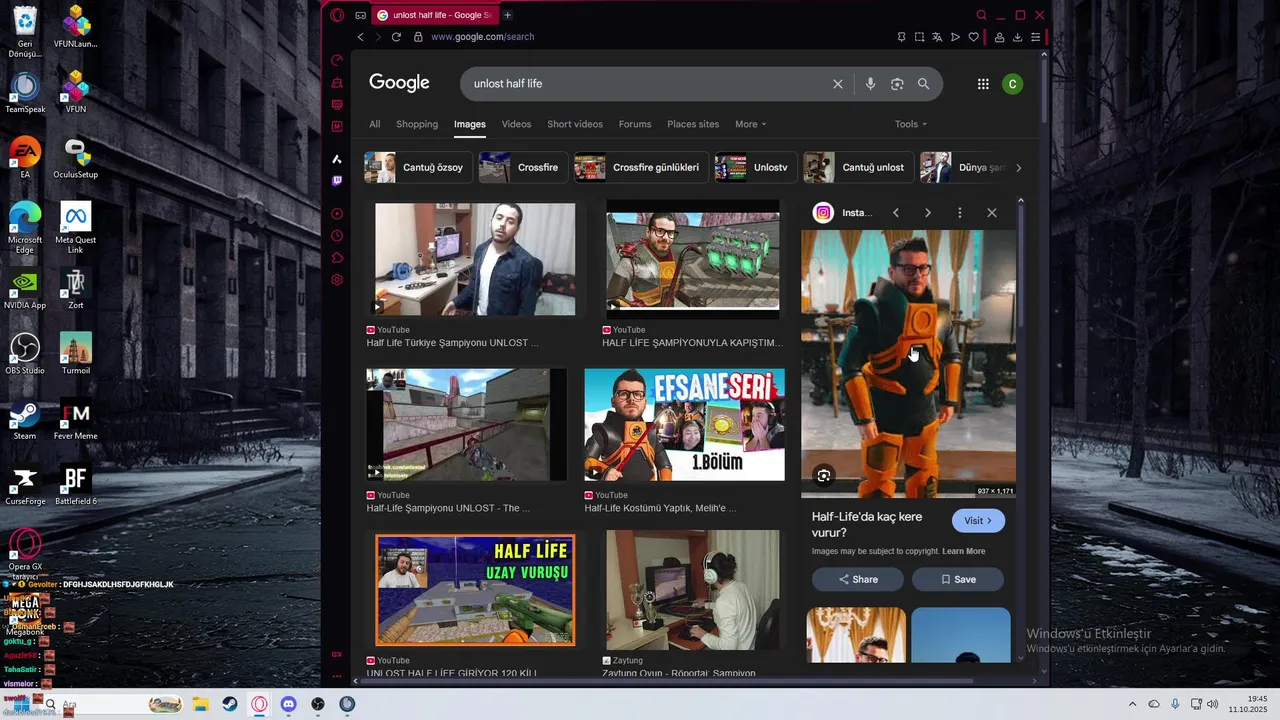Switch to the Places sites tab
The image size is (1280, 720).
point(693,124)
